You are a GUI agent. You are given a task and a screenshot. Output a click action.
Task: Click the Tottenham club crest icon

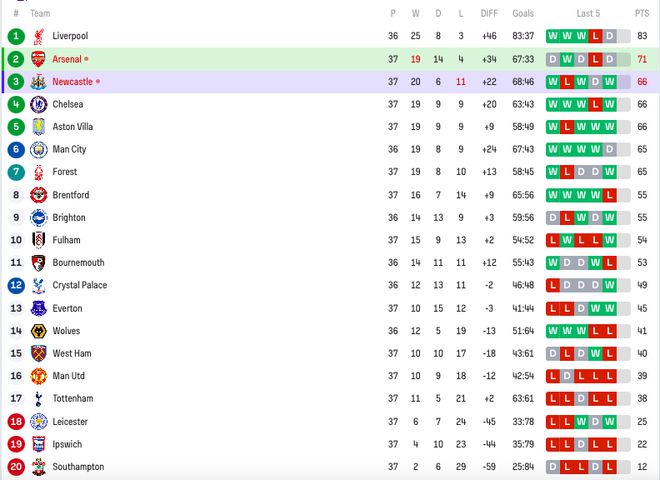39,399
